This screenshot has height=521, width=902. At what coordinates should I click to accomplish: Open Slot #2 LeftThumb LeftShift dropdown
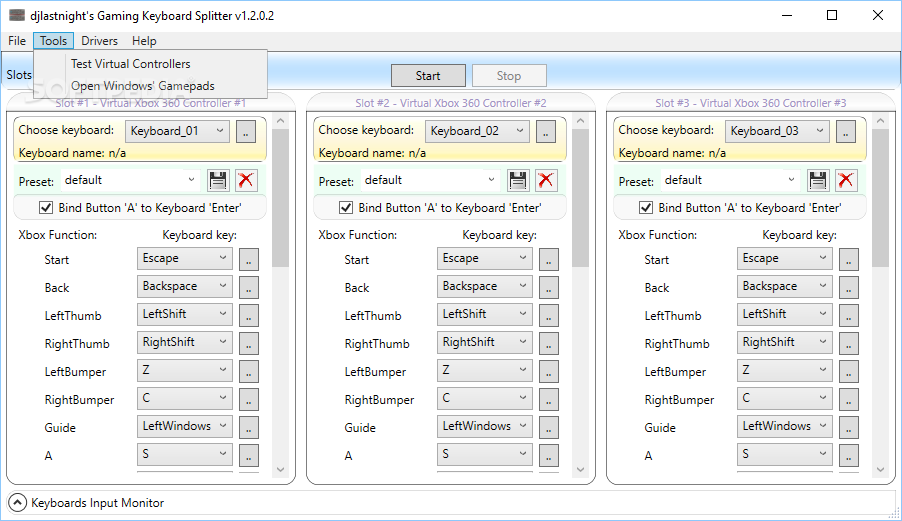point(485,315)
